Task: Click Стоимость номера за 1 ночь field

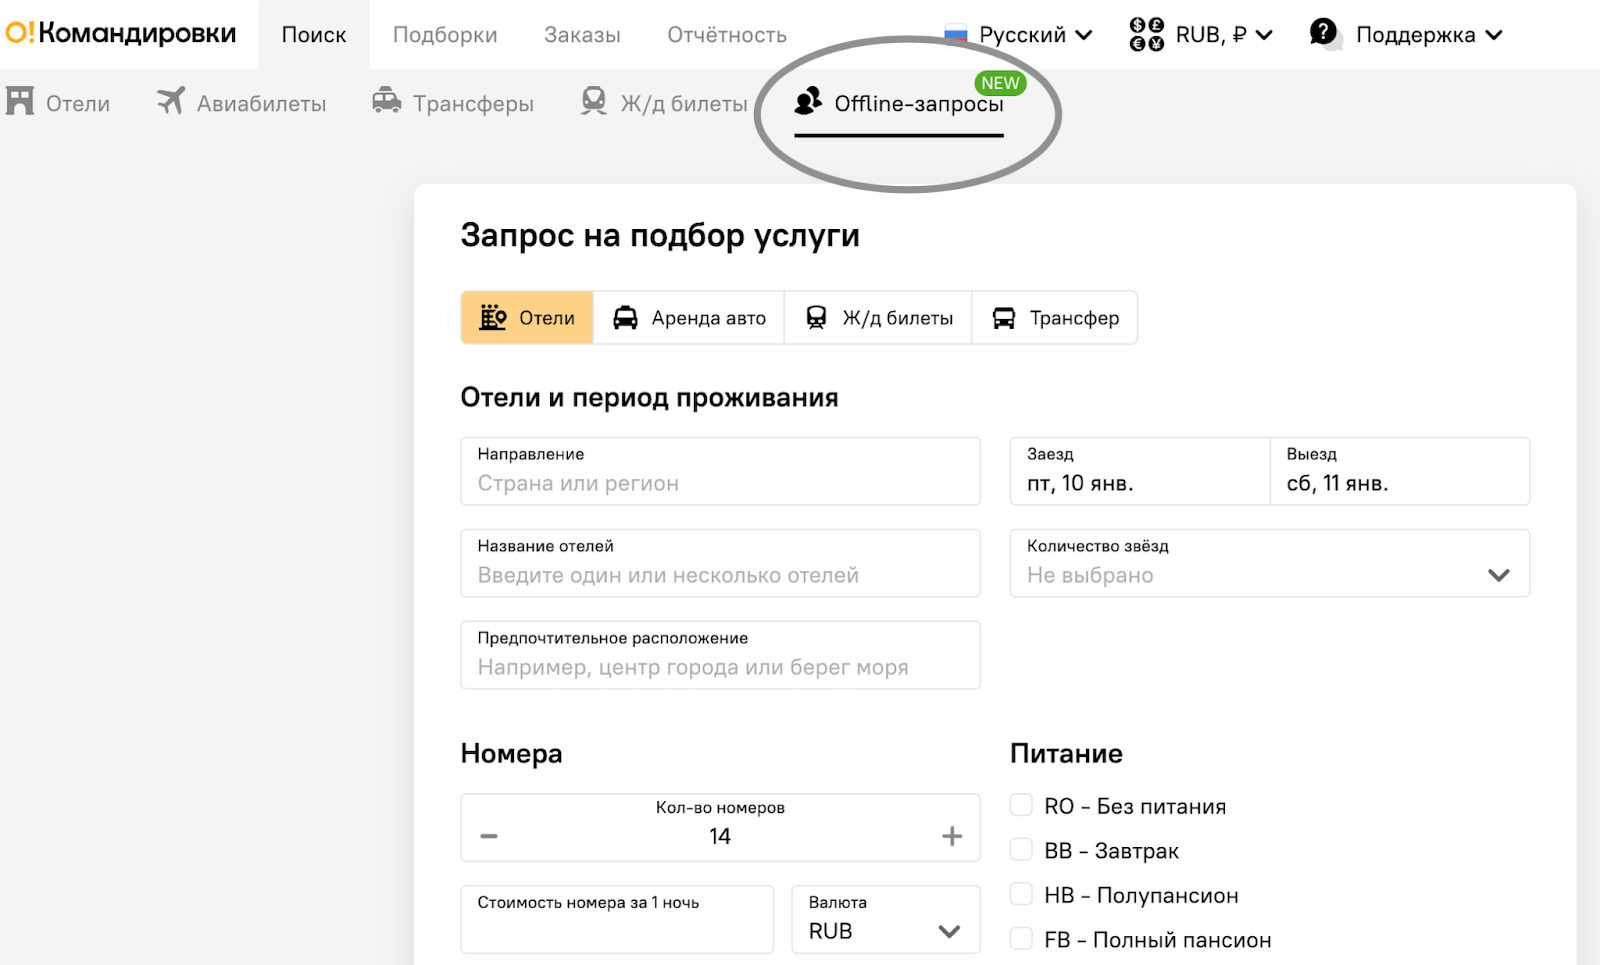Action: (617, 919)
